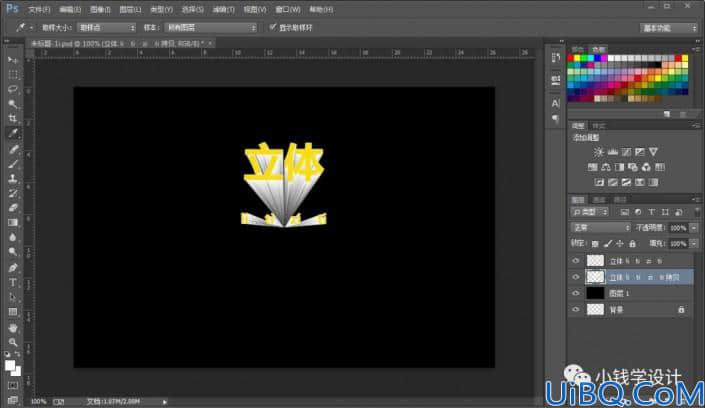Open the layer blend mode dropdown
This screenshot has width=705, height=408.
point(601,228)
